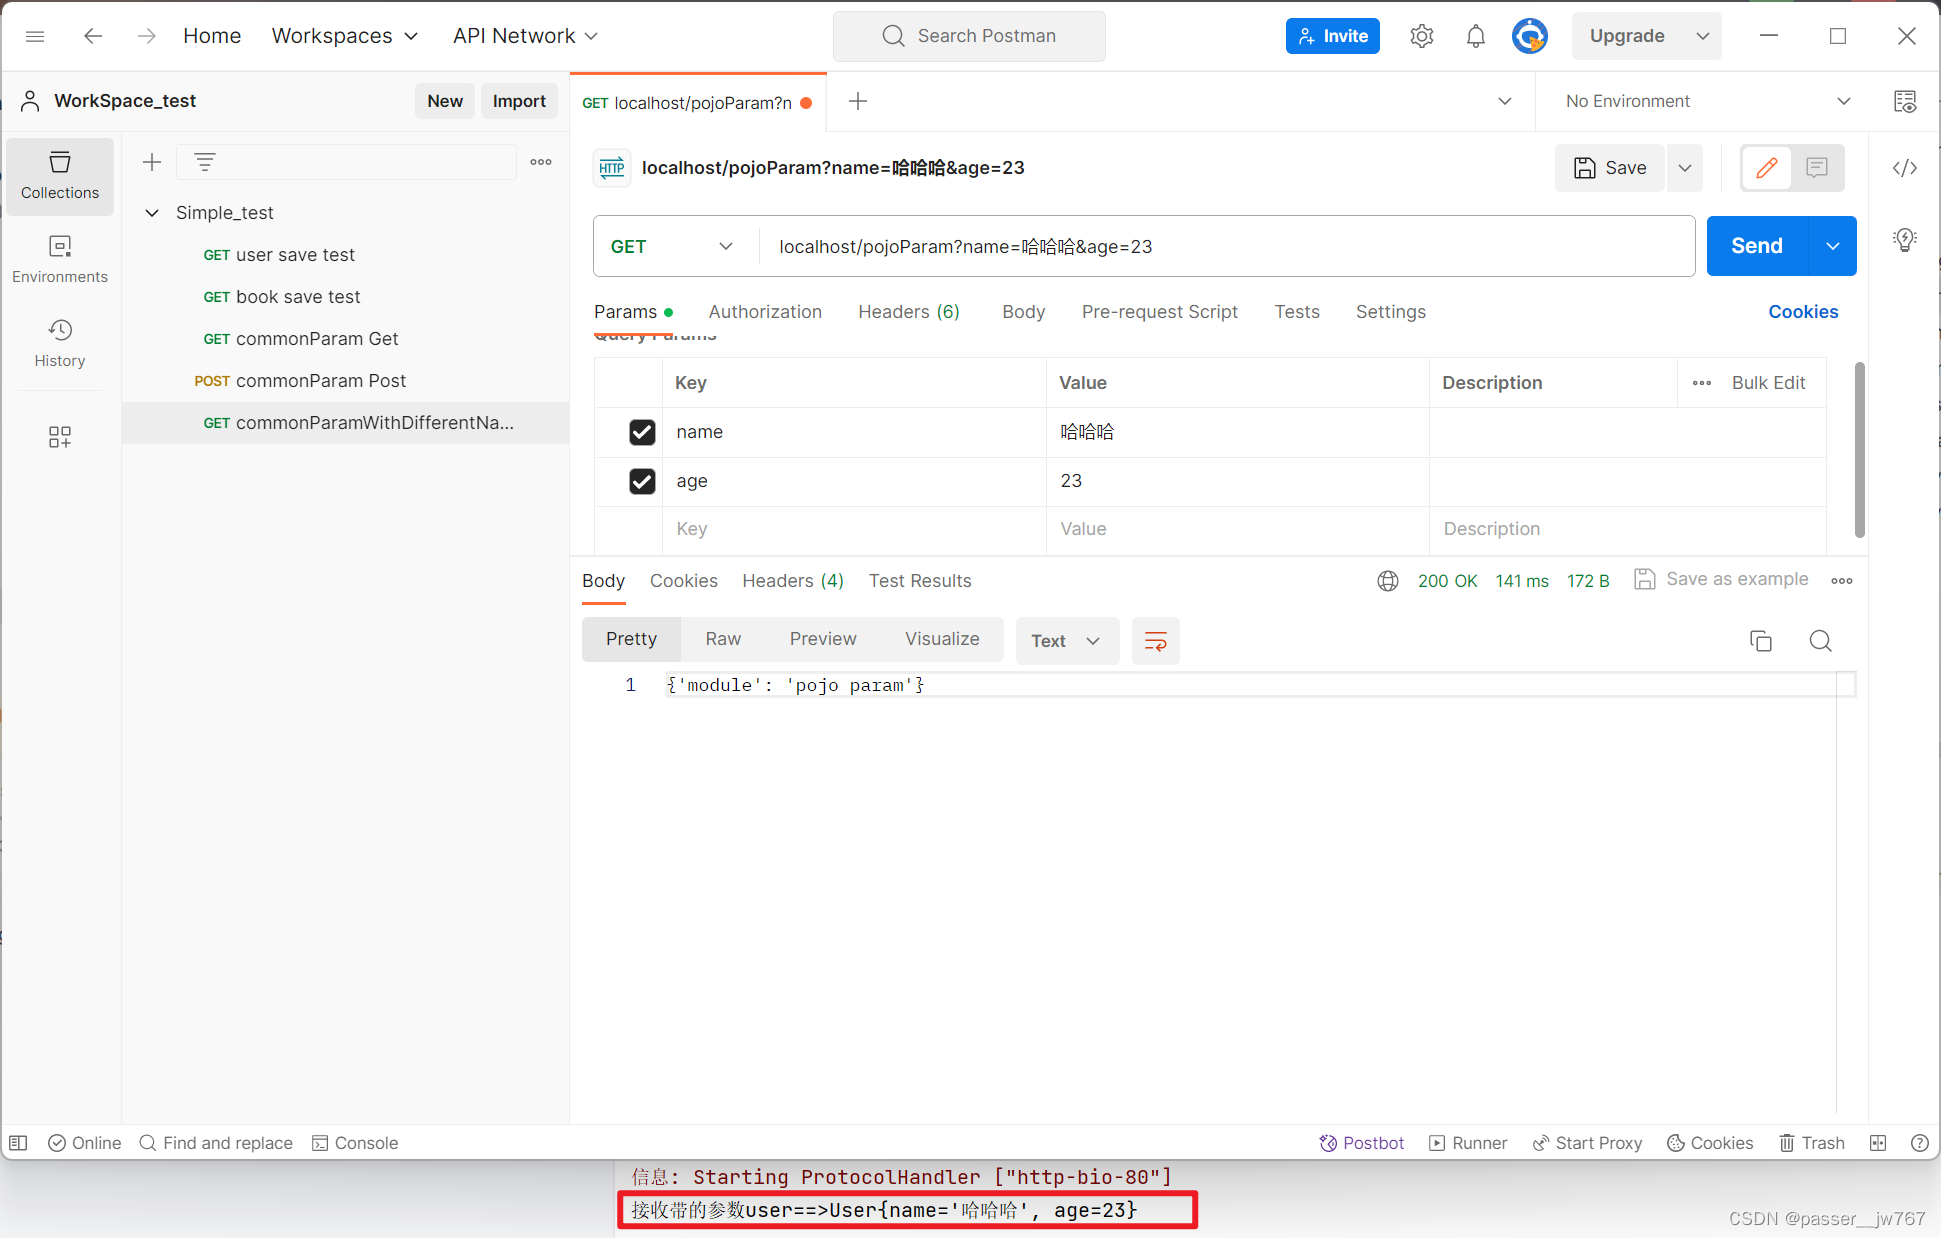Switch to the Authorization tab
Image resolution: width=1941 pixels, height=1238 pixels.
(x=765, y=312)
